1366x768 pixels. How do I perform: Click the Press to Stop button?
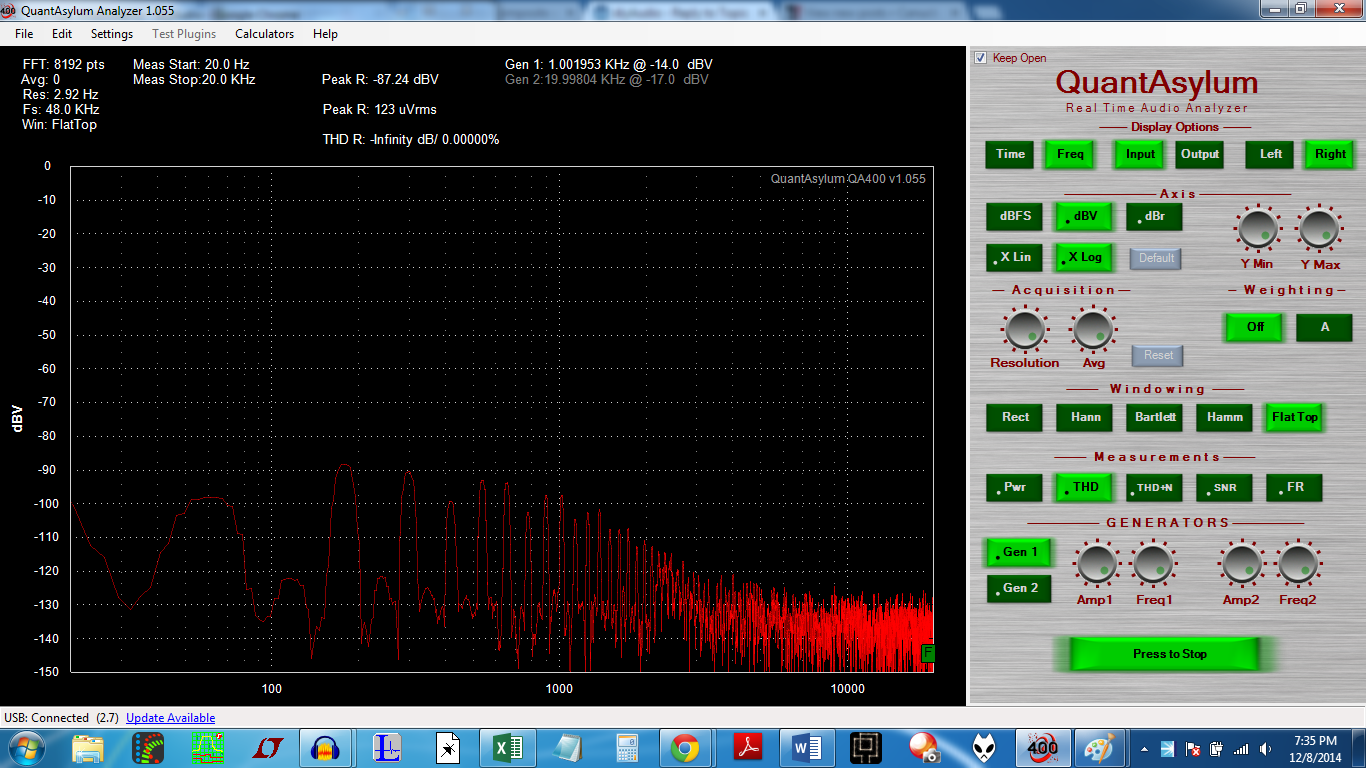pyautogui.click(x=1165, y=653)
